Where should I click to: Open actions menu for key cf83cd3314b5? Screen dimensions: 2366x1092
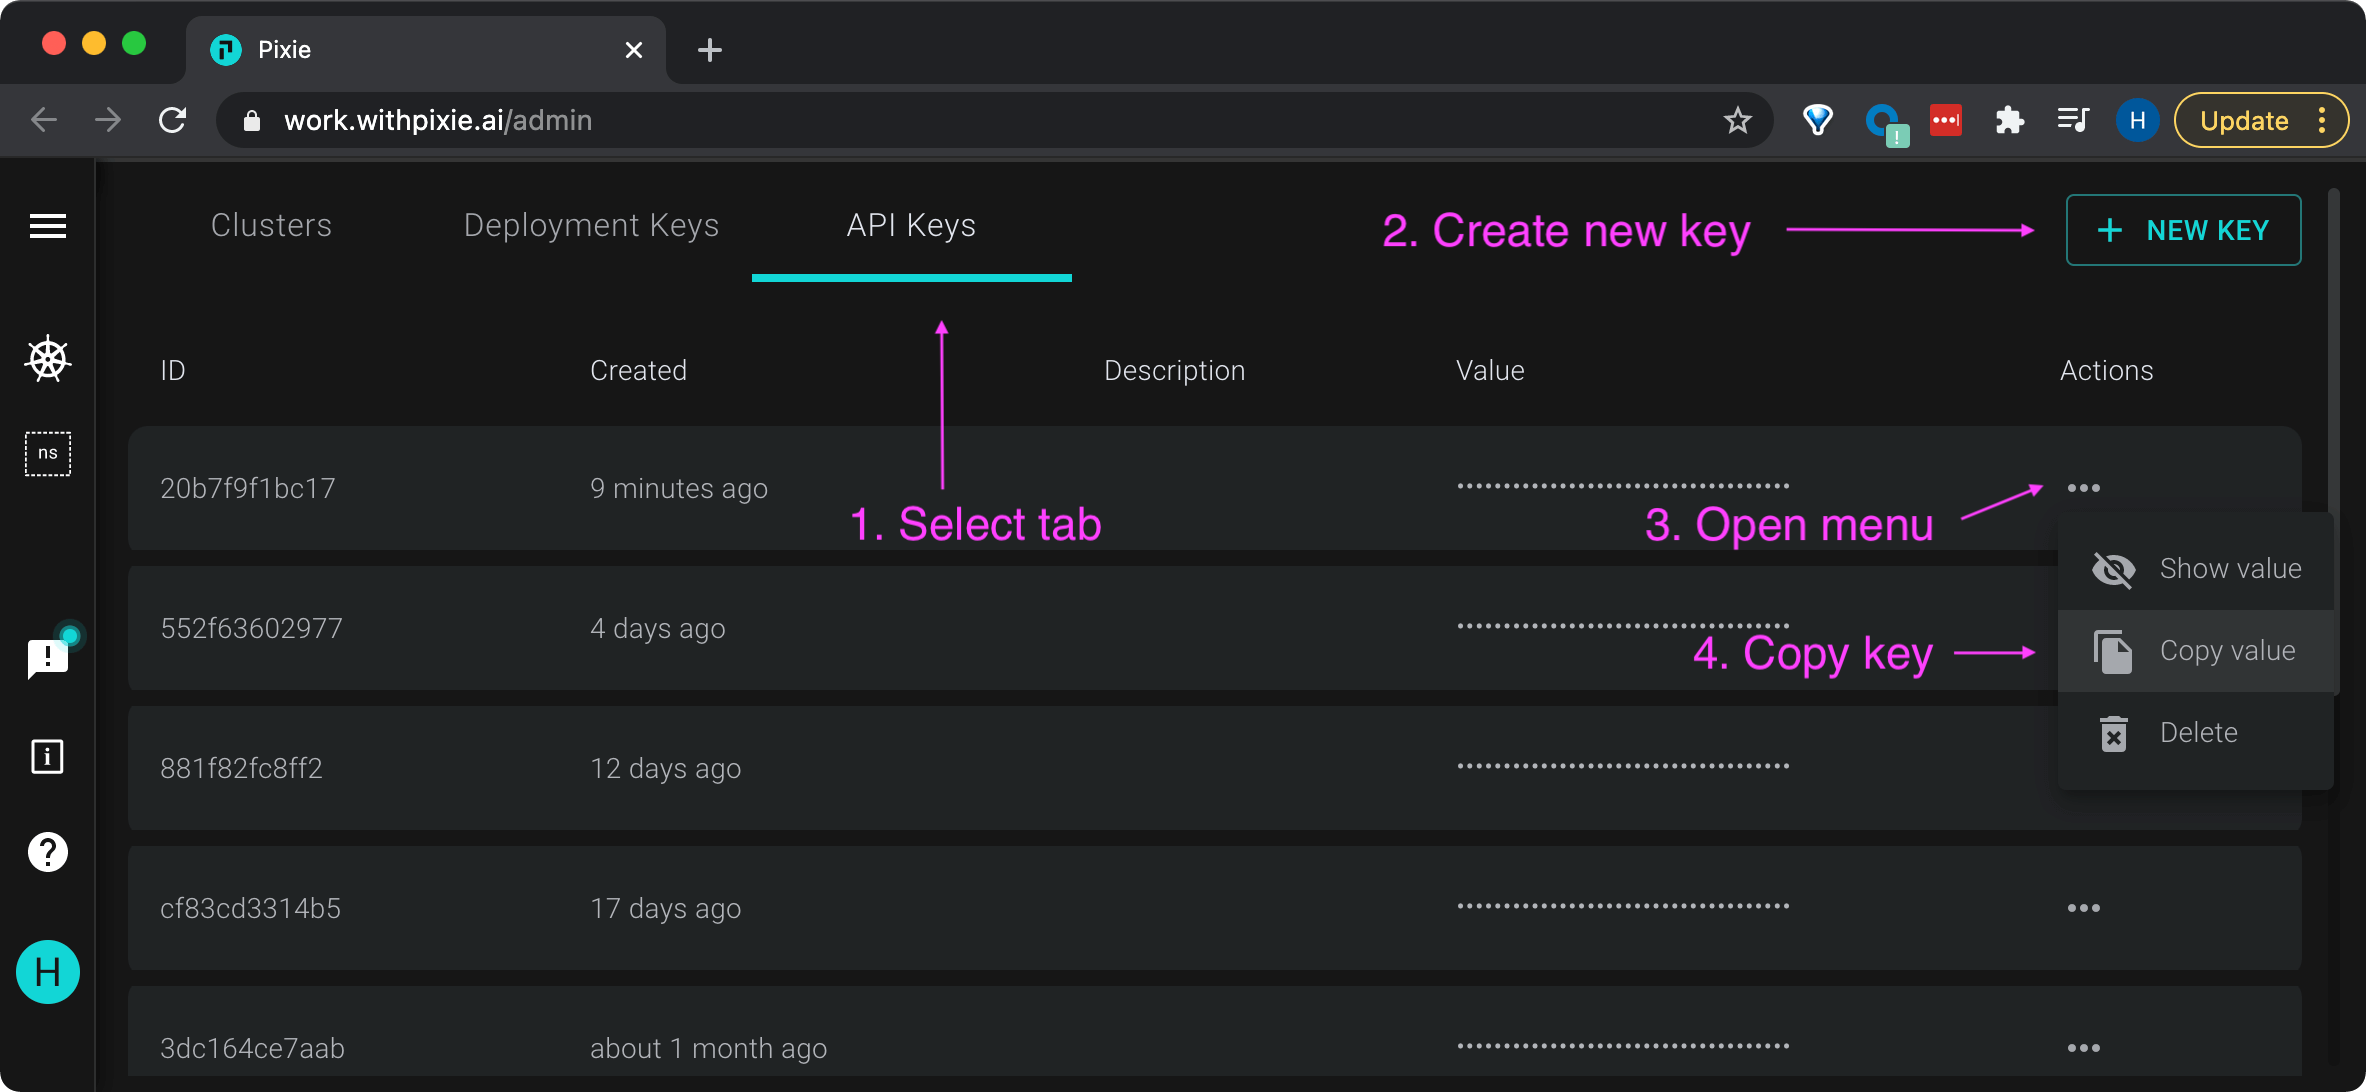pyautogui.click(x=2083, y=908)
